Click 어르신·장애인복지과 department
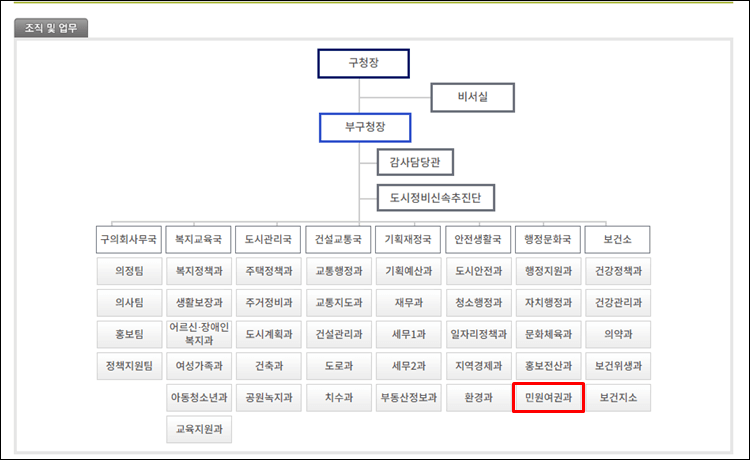Viewport: 750px width, 460px height. point(199,334)
